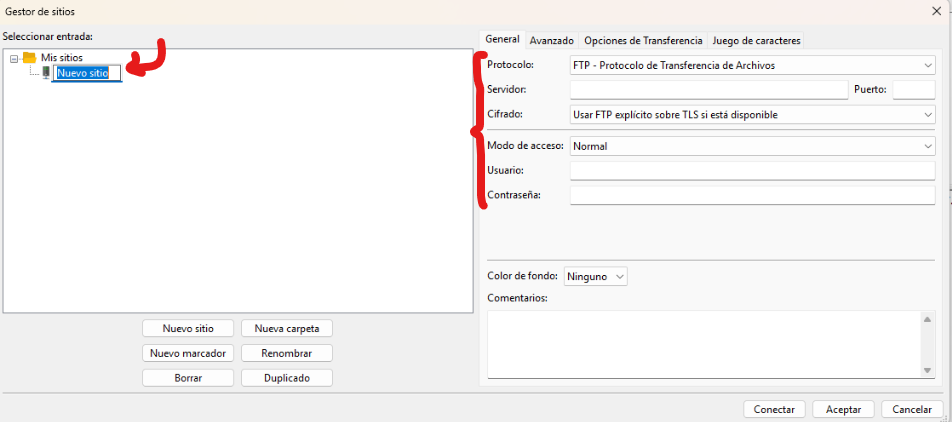Screen dimensions: 952x422
Task: Select the Juego de caracteres tab
Action: (756, 41)
